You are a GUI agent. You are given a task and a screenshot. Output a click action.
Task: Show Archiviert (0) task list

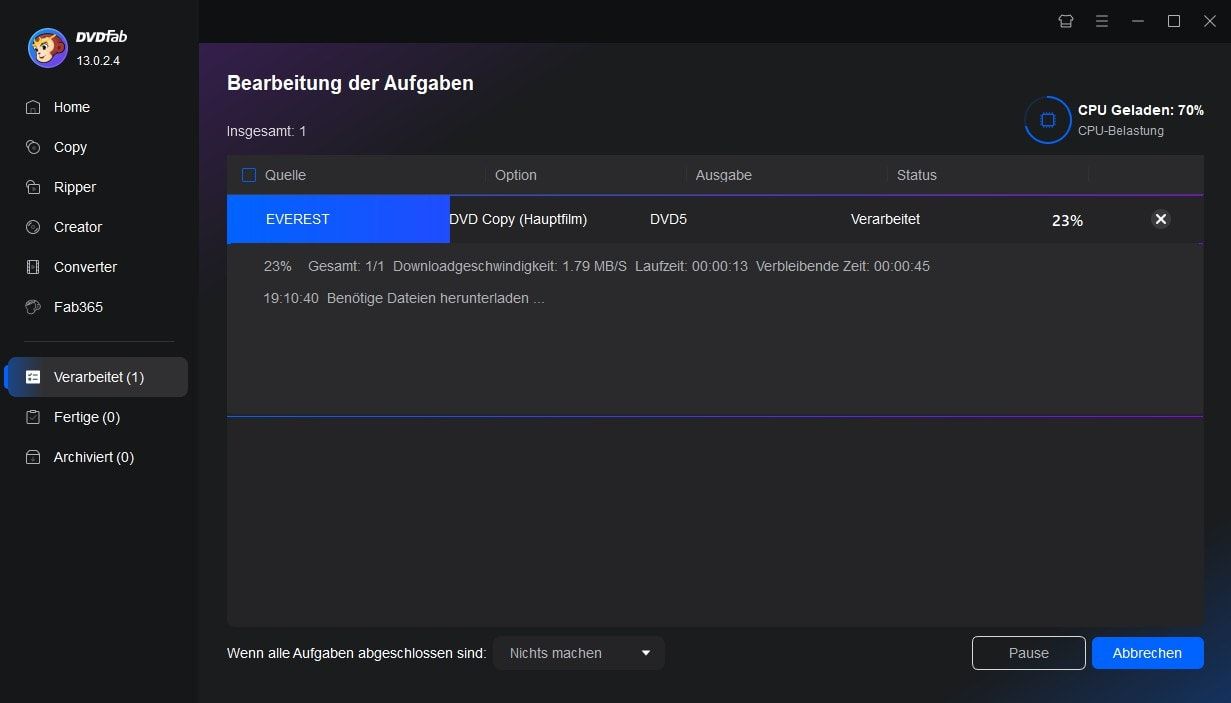point(94,457)
